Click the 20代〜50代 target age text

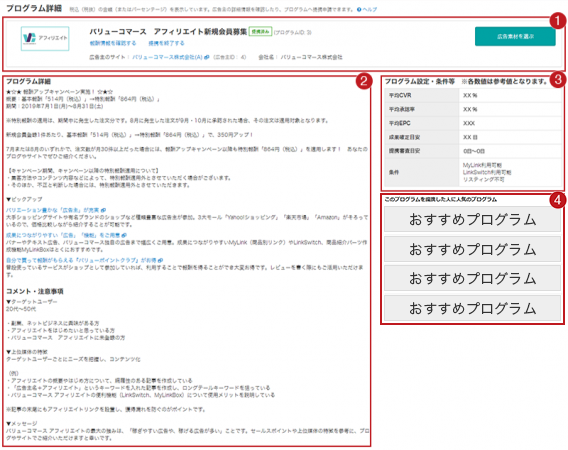tap(21, 309)
